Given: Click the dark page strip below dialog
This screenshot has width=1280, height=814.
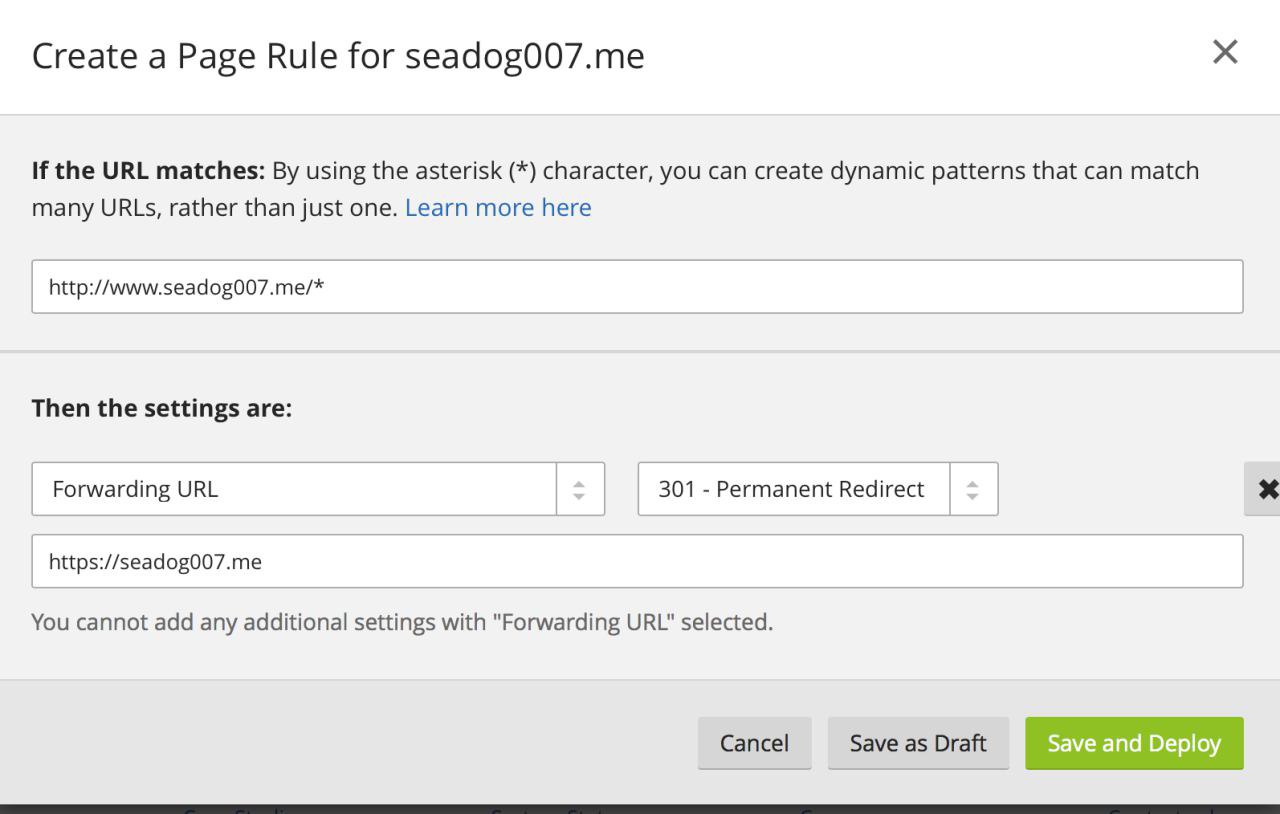Looking at the screenshot, I should click(640, 808).
